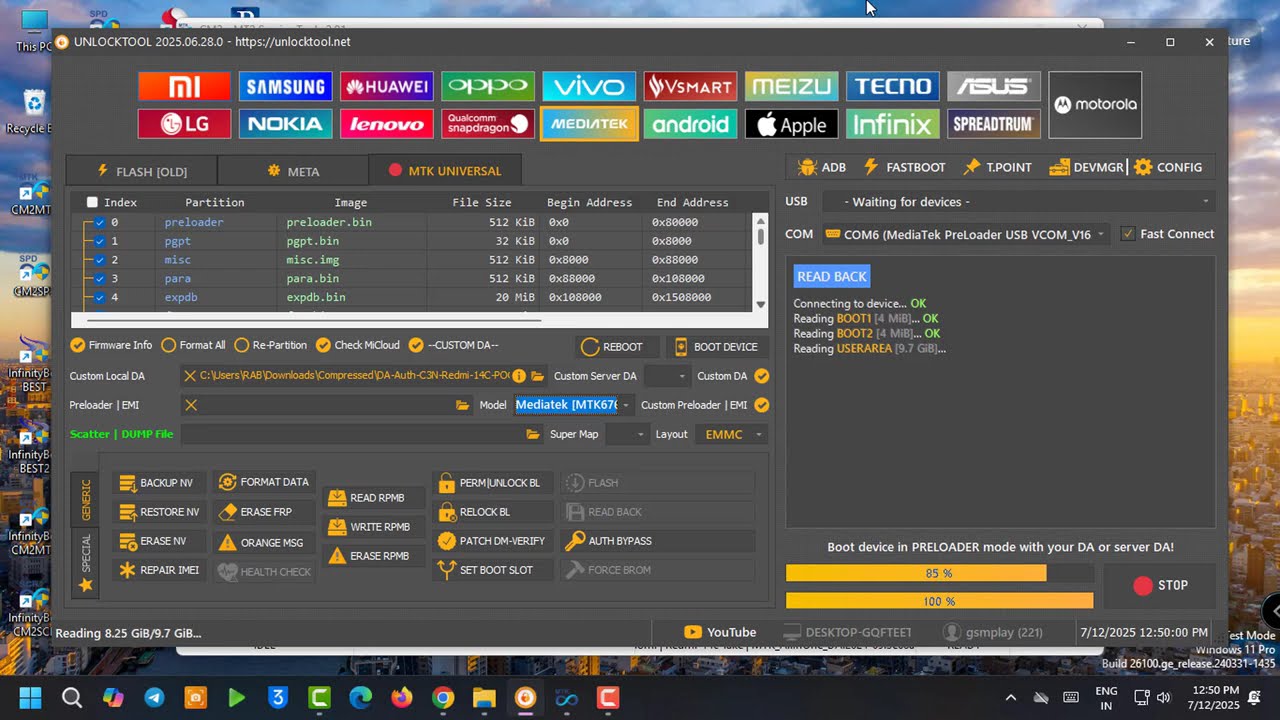This screenshot has width=1280, height=720.
Task: Open Windows Start menu
Action: (x=30, y=698)
